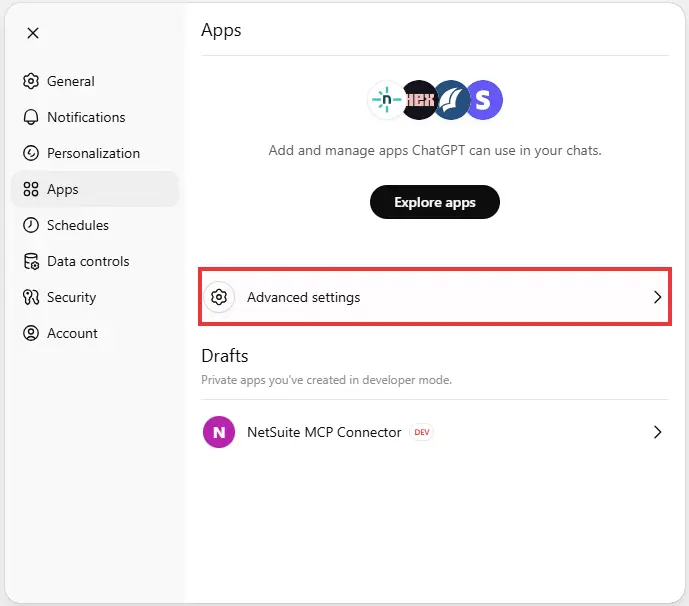Switch to the Data controls section

(88, 261)
